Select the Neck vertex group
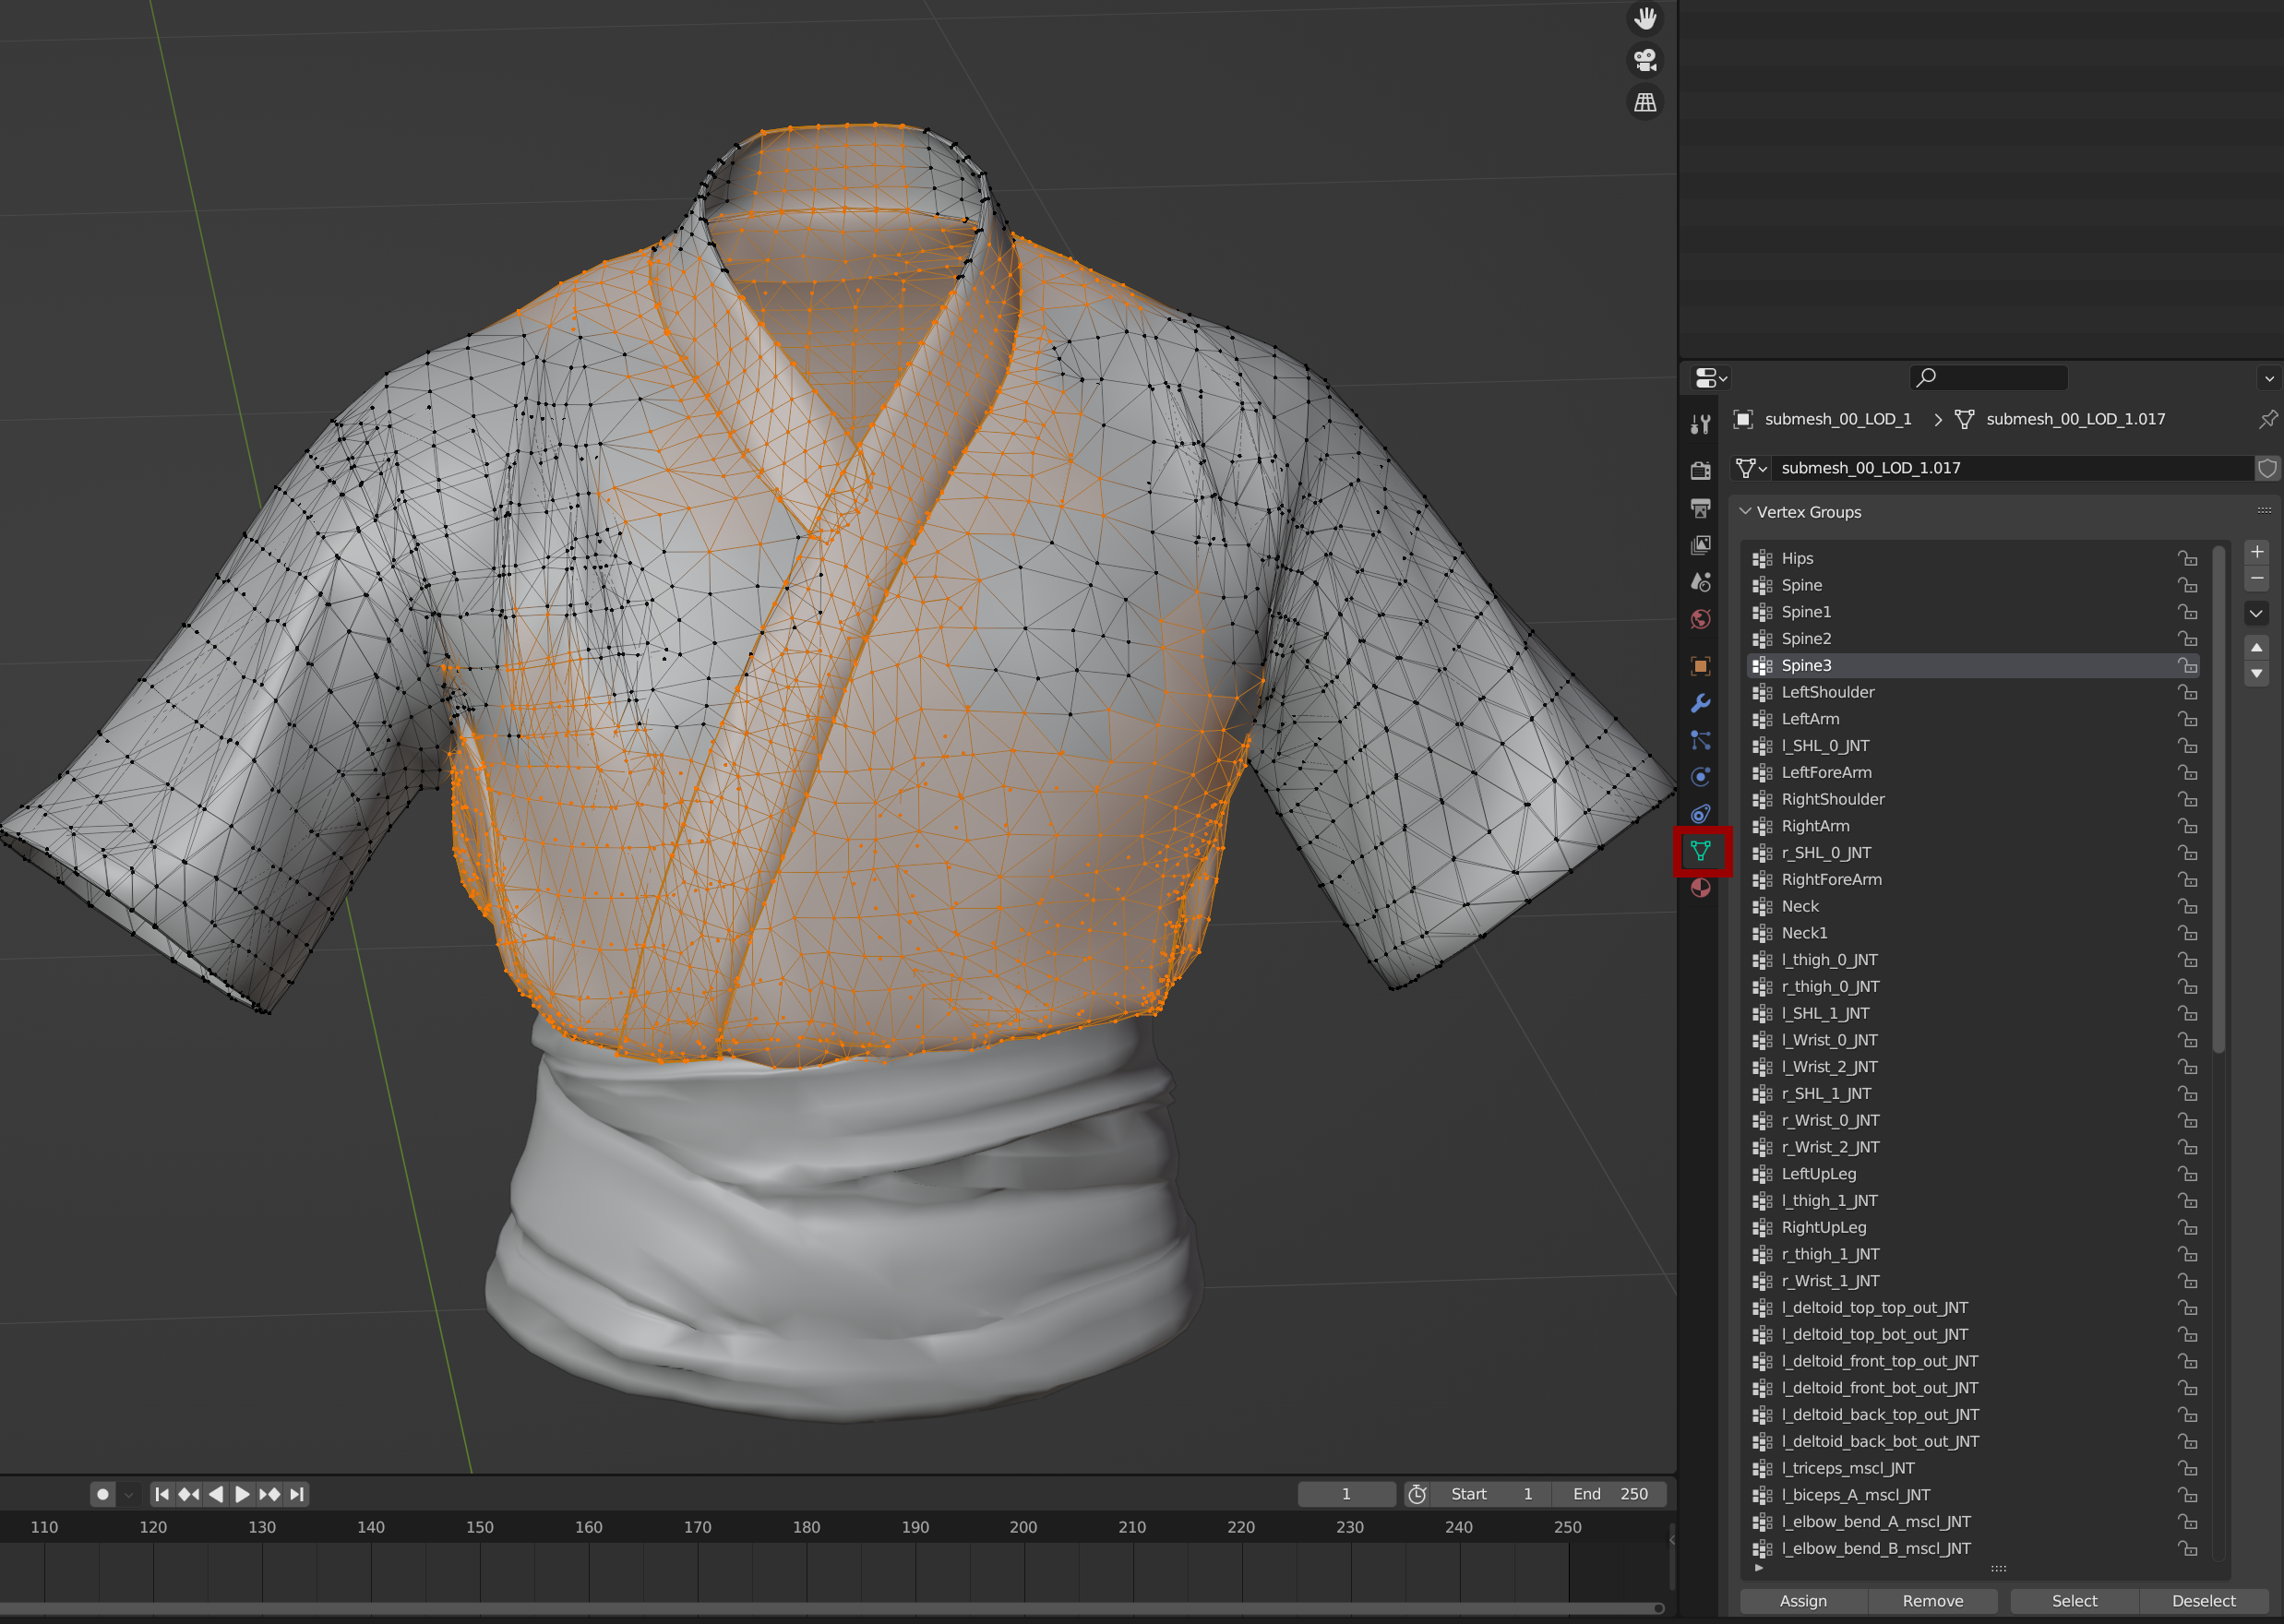 (1800, 906)
